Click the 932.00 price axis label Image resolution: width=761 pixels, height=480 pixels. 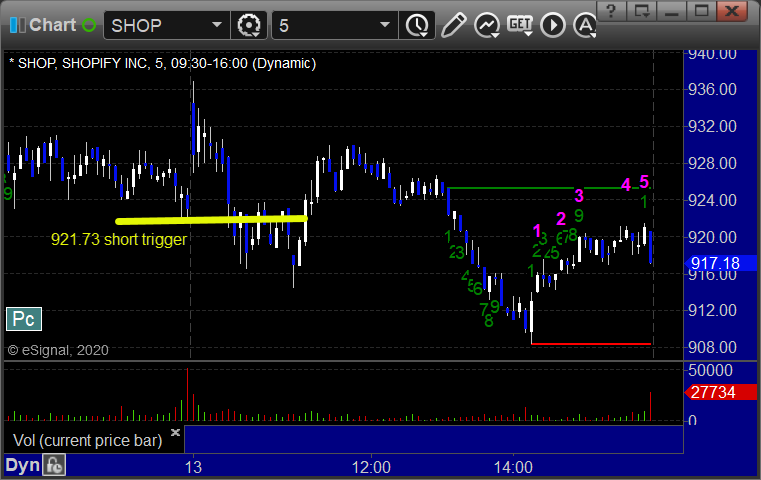(712, 126)
